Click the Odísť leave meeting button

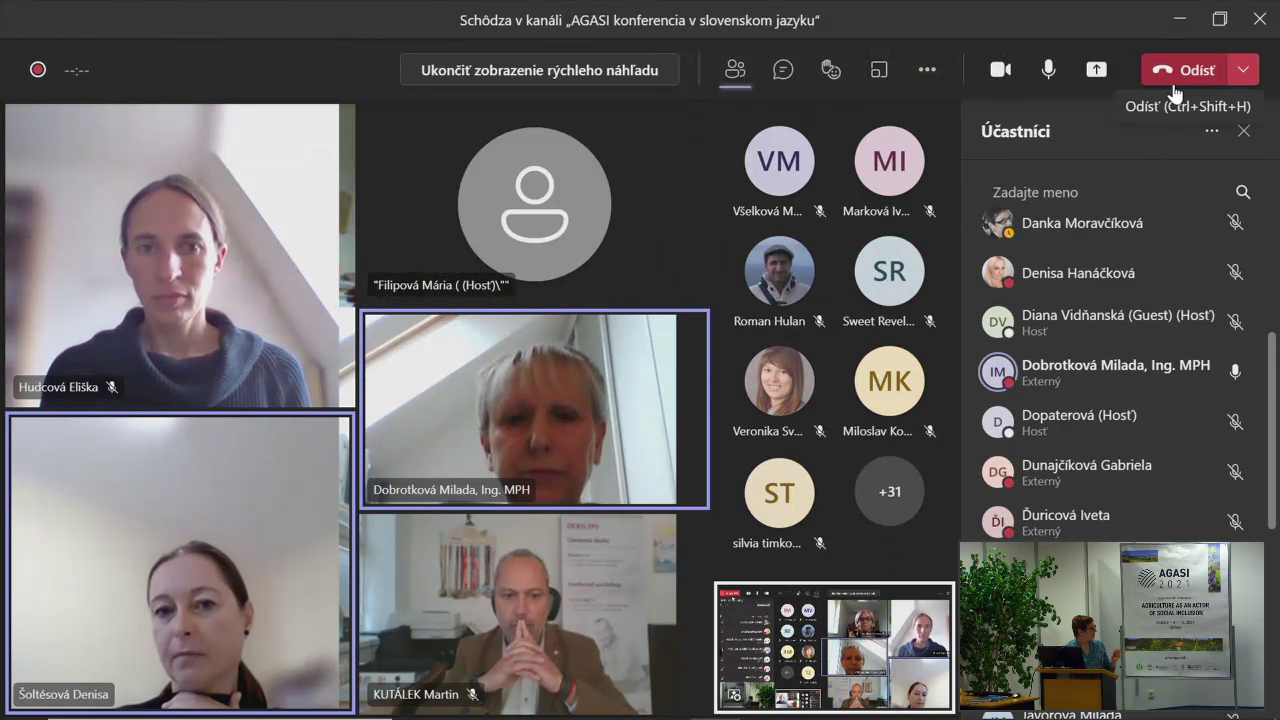click(x=1185, y=69)
